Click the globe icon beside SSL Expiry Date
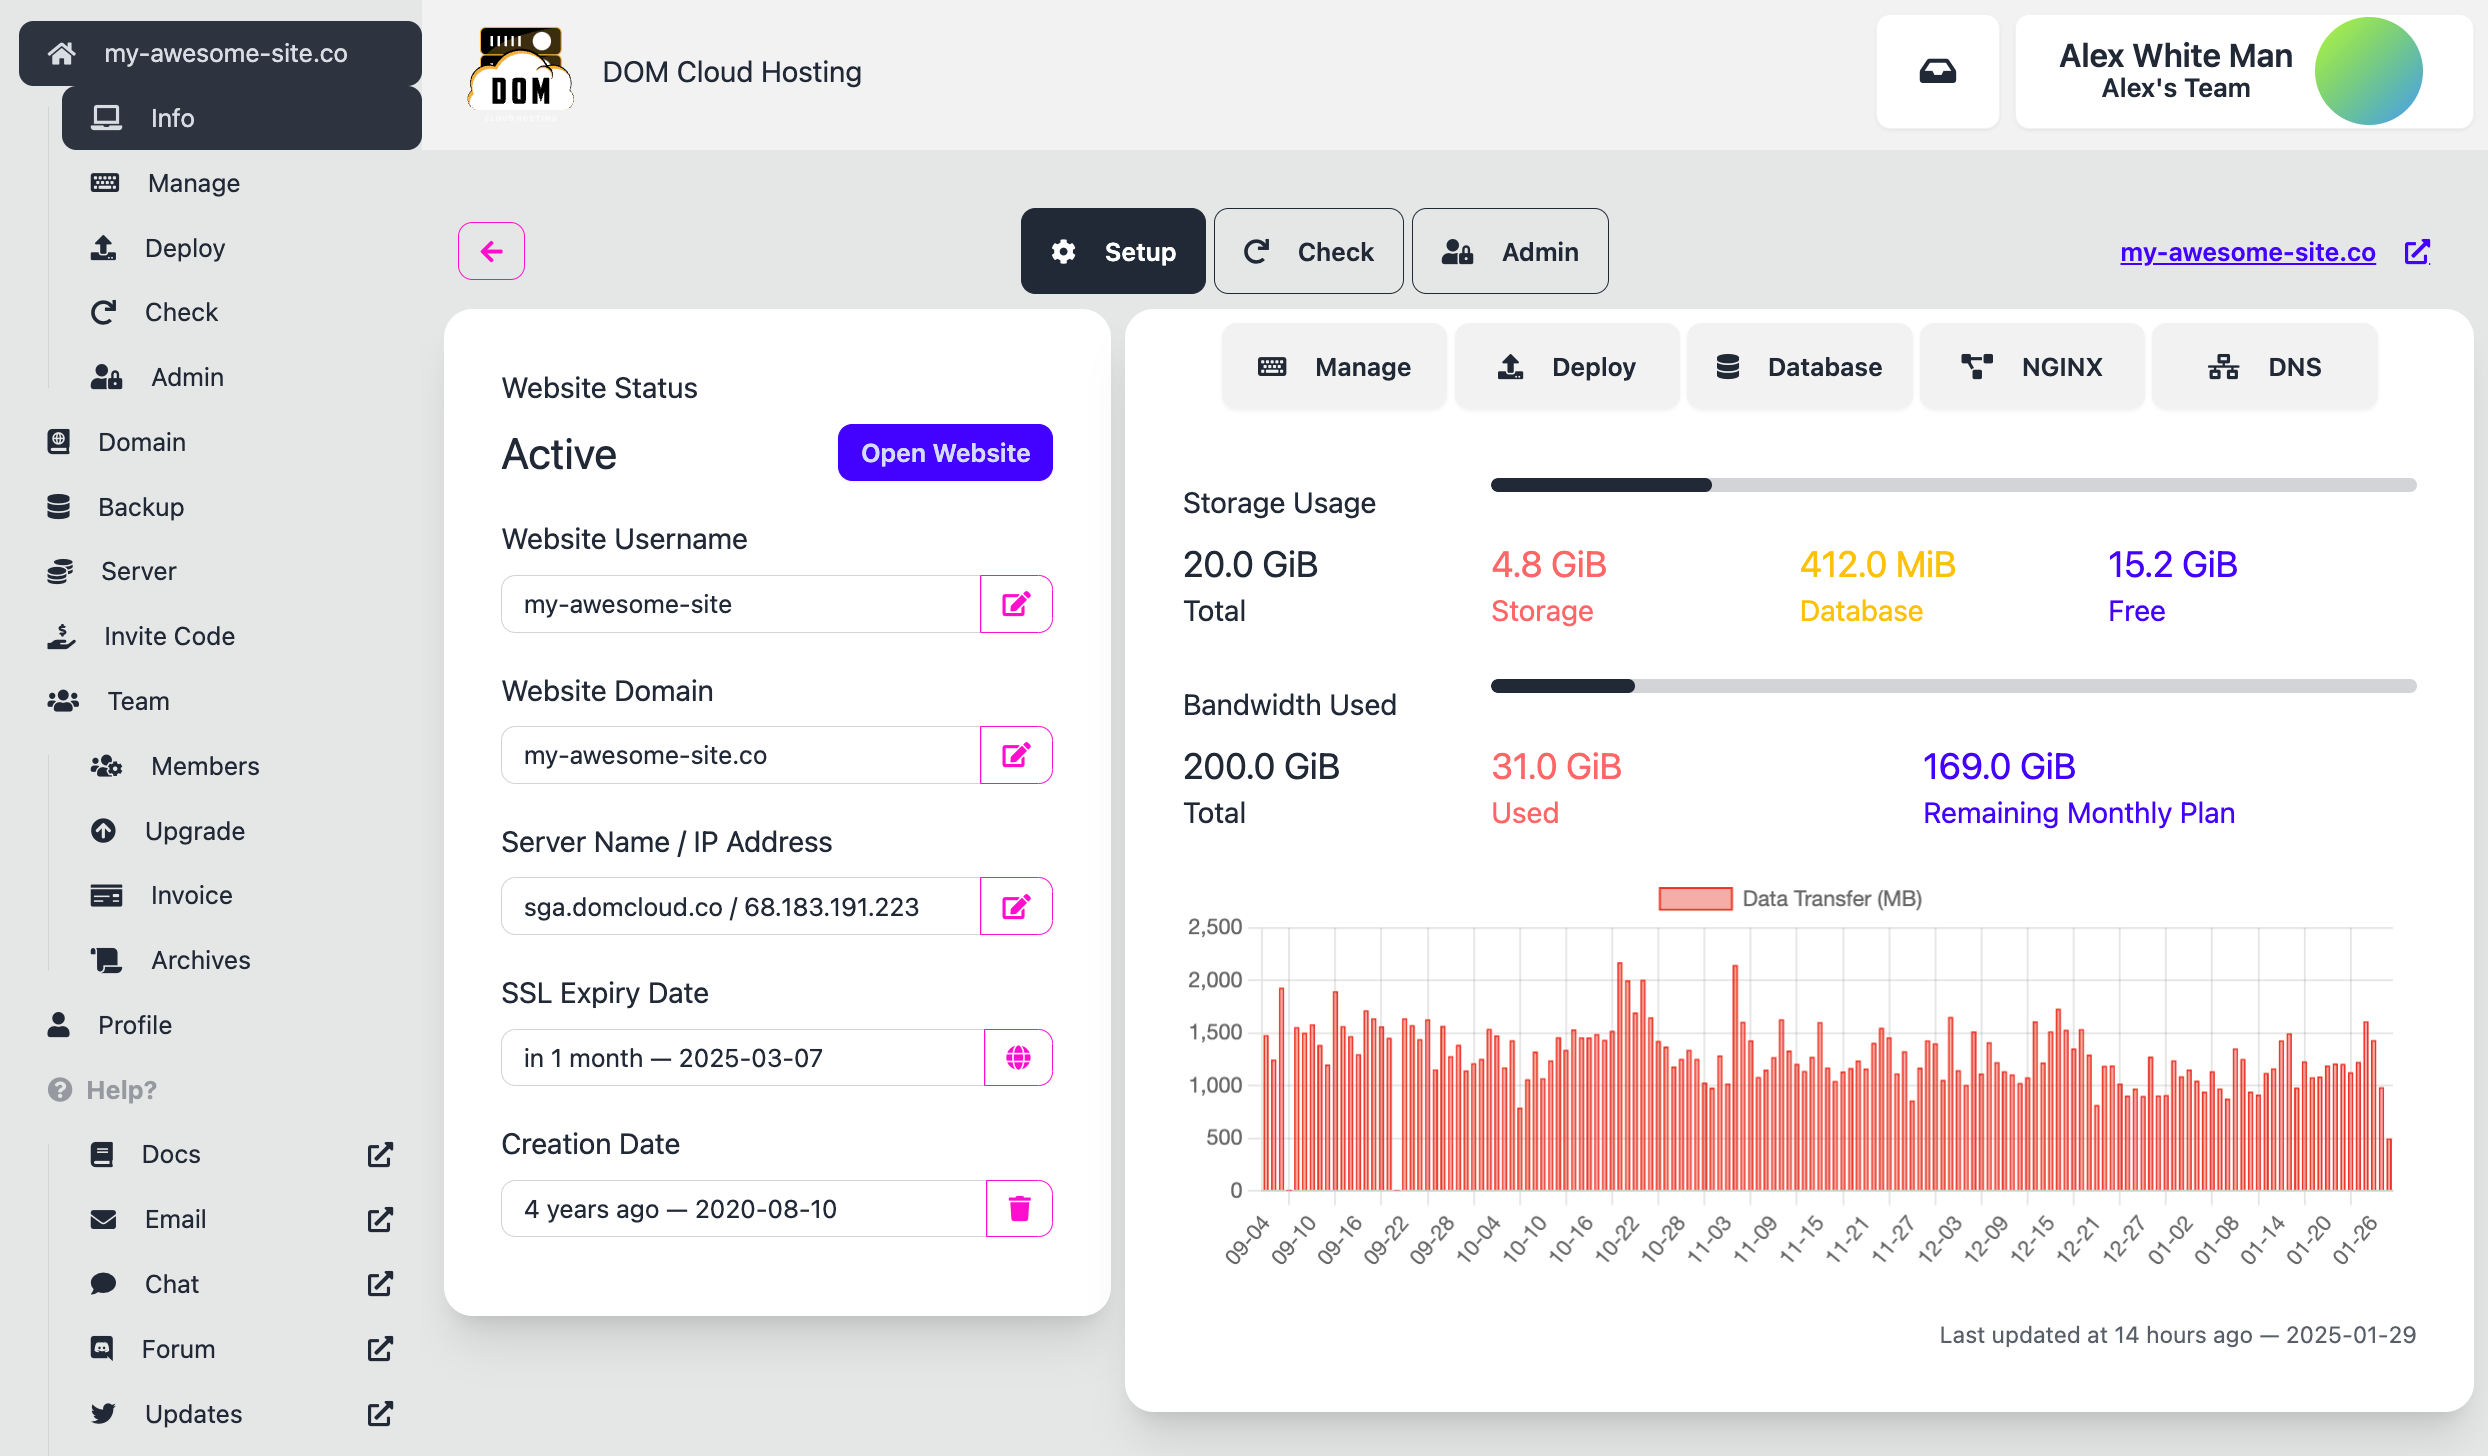This screenshot has height=1456, width=2488. pyautogui.click(x=1018, y=1057)
